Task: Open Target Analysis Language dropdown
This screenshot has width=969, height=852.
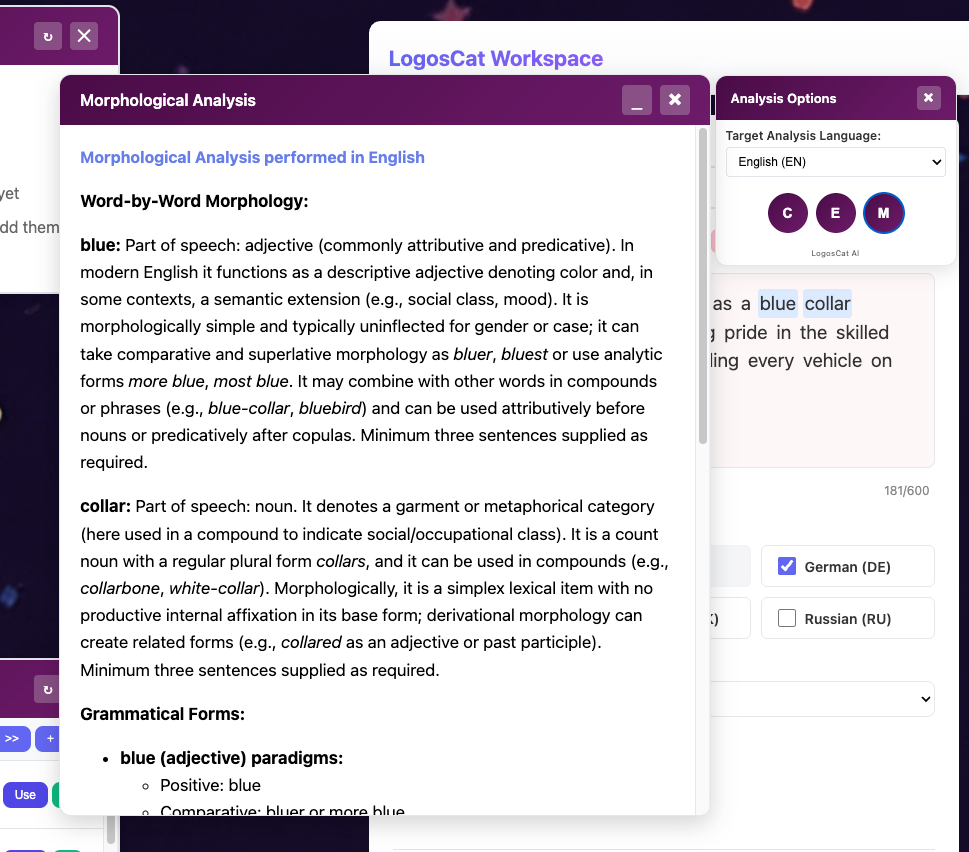Action: tap(835, 162)
